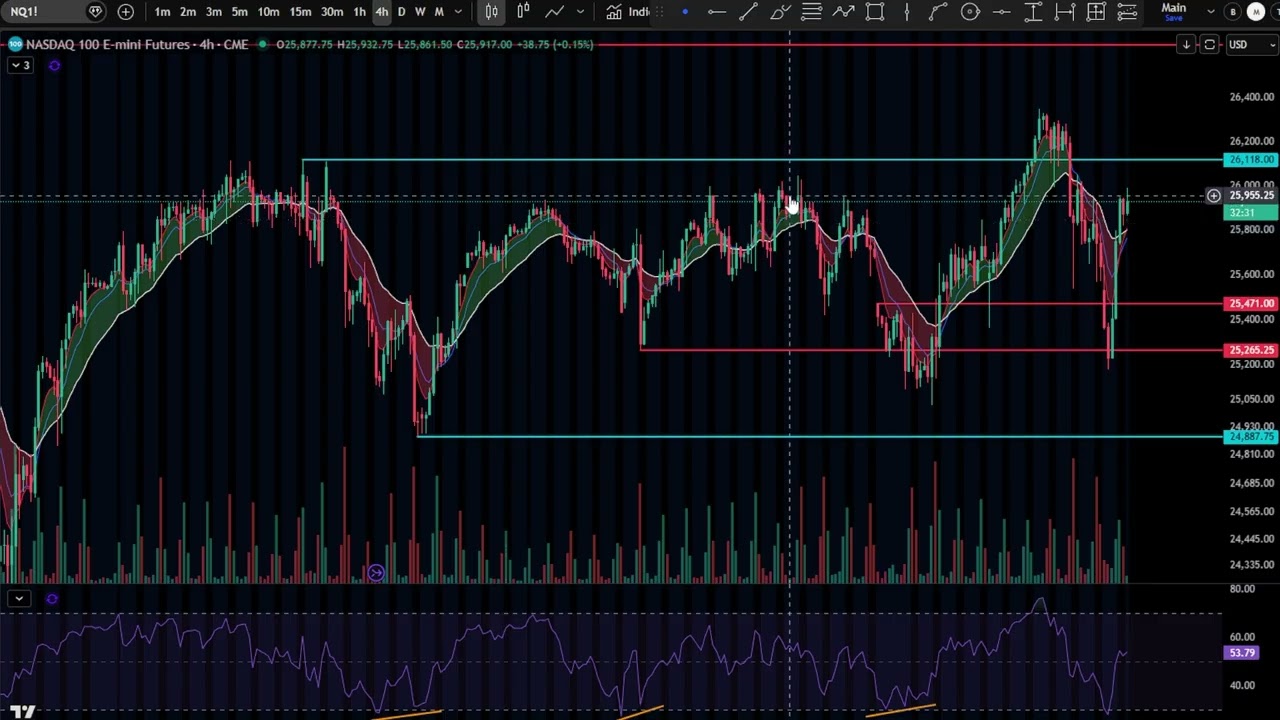Viewport: 1280px width, 720px height.
Task: Click the 26,118.00 cyan price label
Action: pyautogui.click(x=1251, y=160)
